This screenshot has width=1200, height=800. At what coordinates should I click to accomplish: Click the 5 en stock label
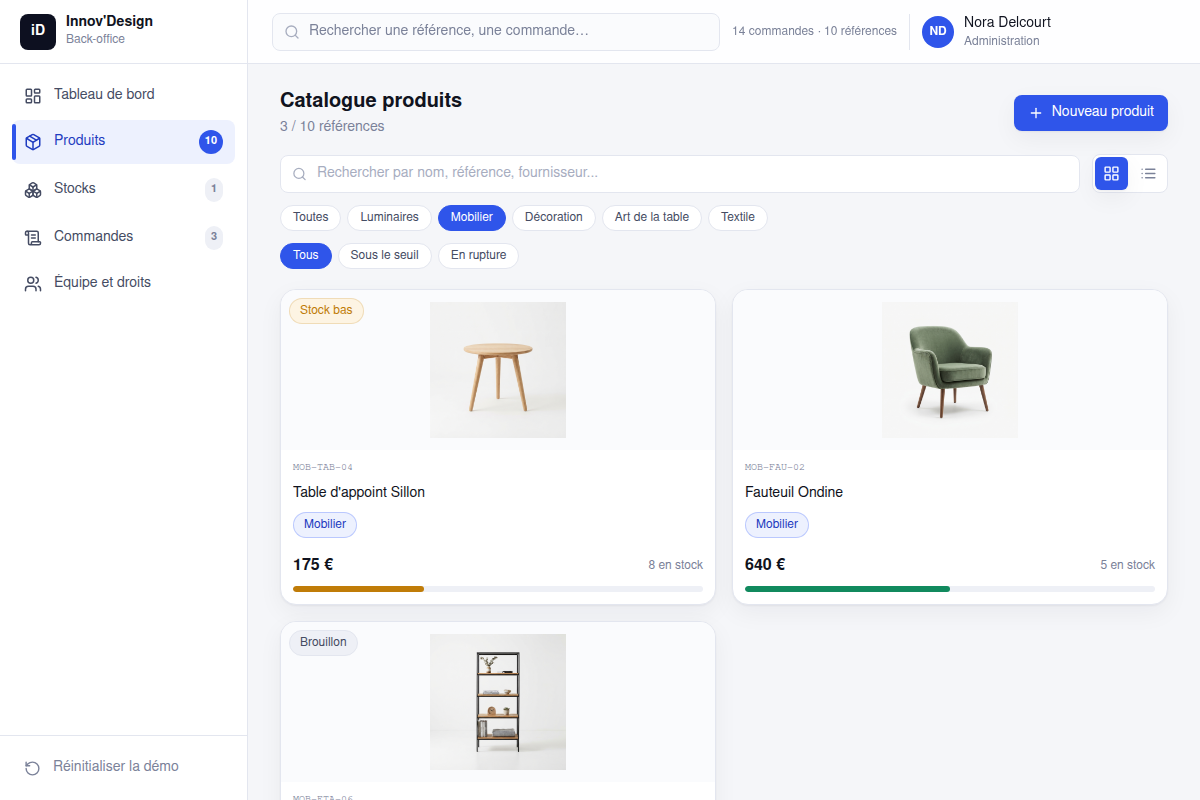click(x=1128, y=565)
